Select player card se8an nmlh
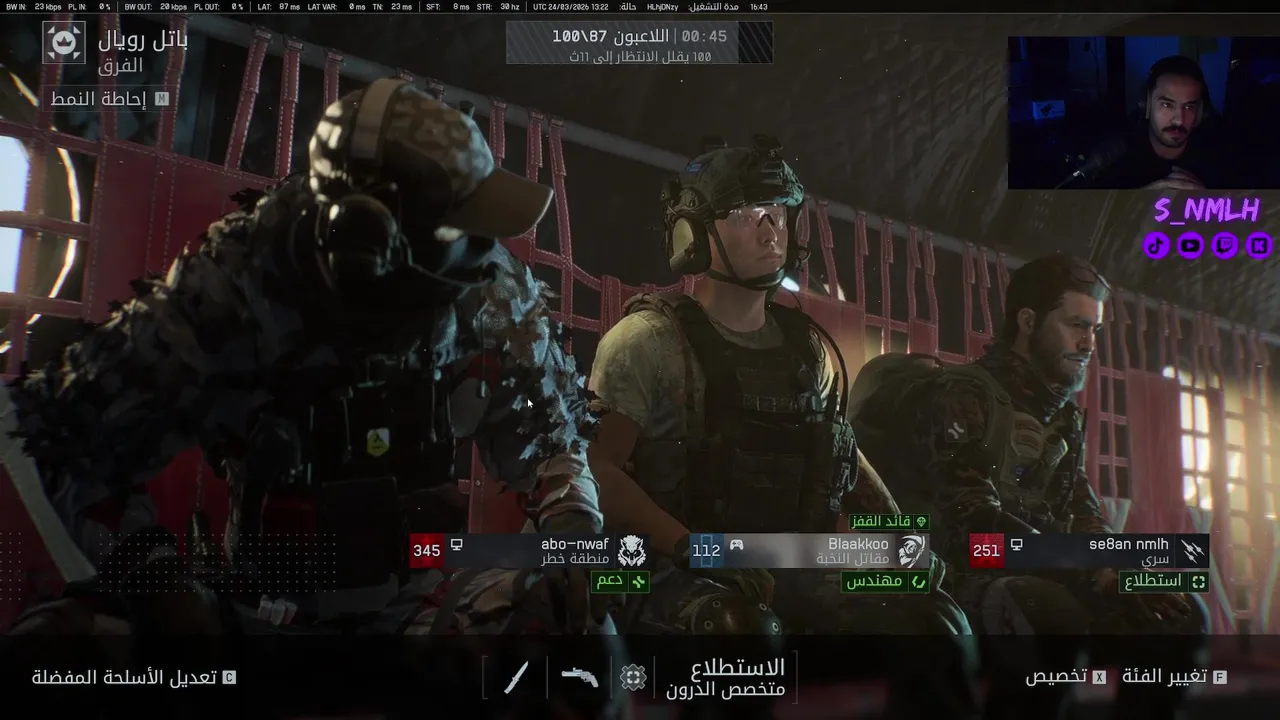 coord(1090,551)
